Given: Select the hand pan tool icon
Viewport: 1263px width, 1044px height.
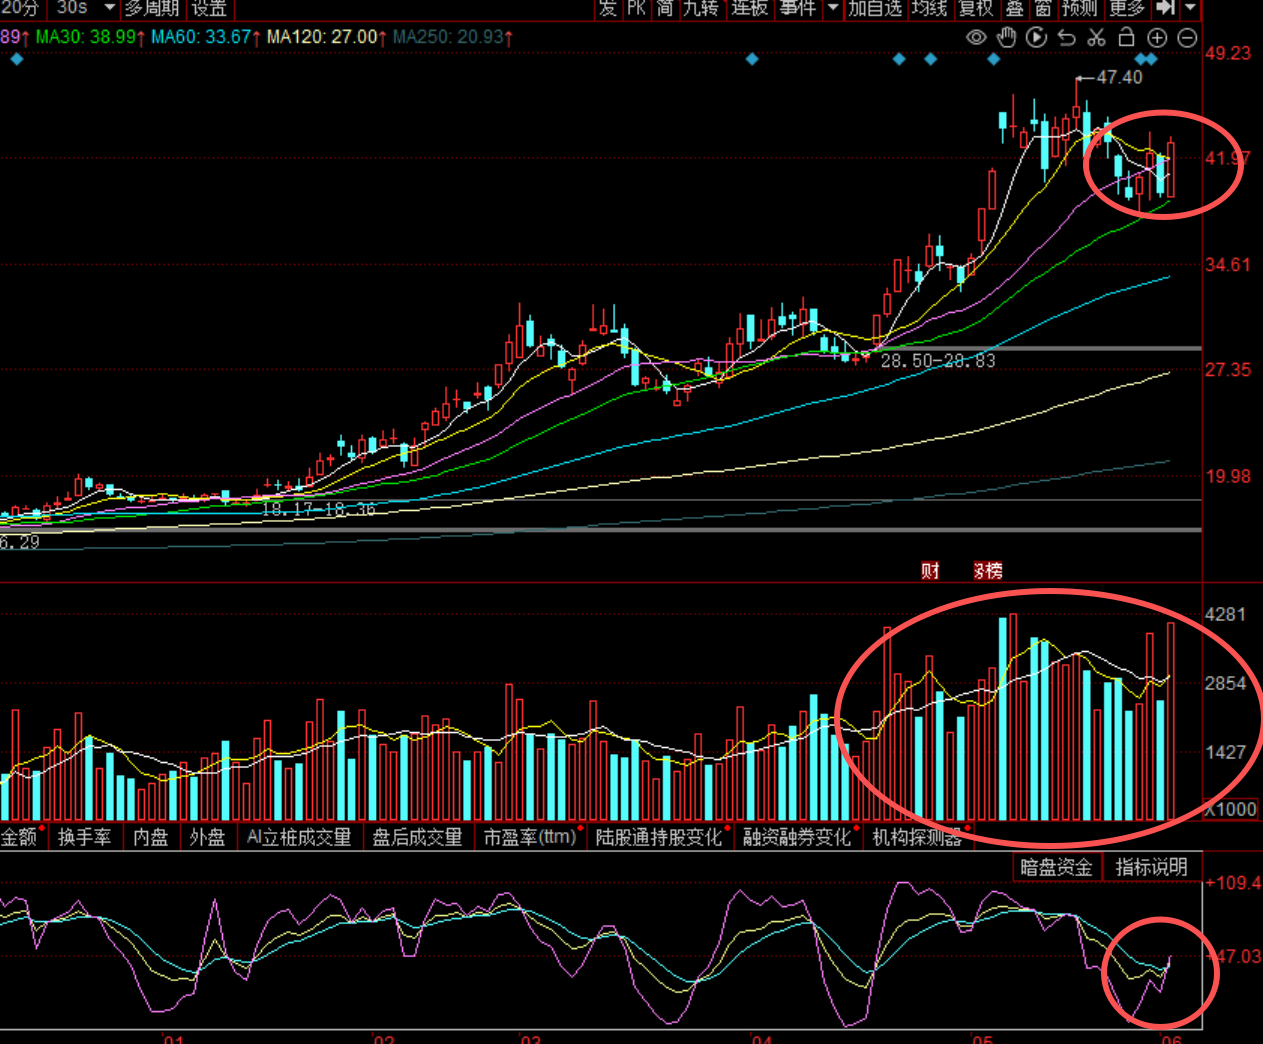Looking at the screenshot, I should click(x=1006, y=38).
